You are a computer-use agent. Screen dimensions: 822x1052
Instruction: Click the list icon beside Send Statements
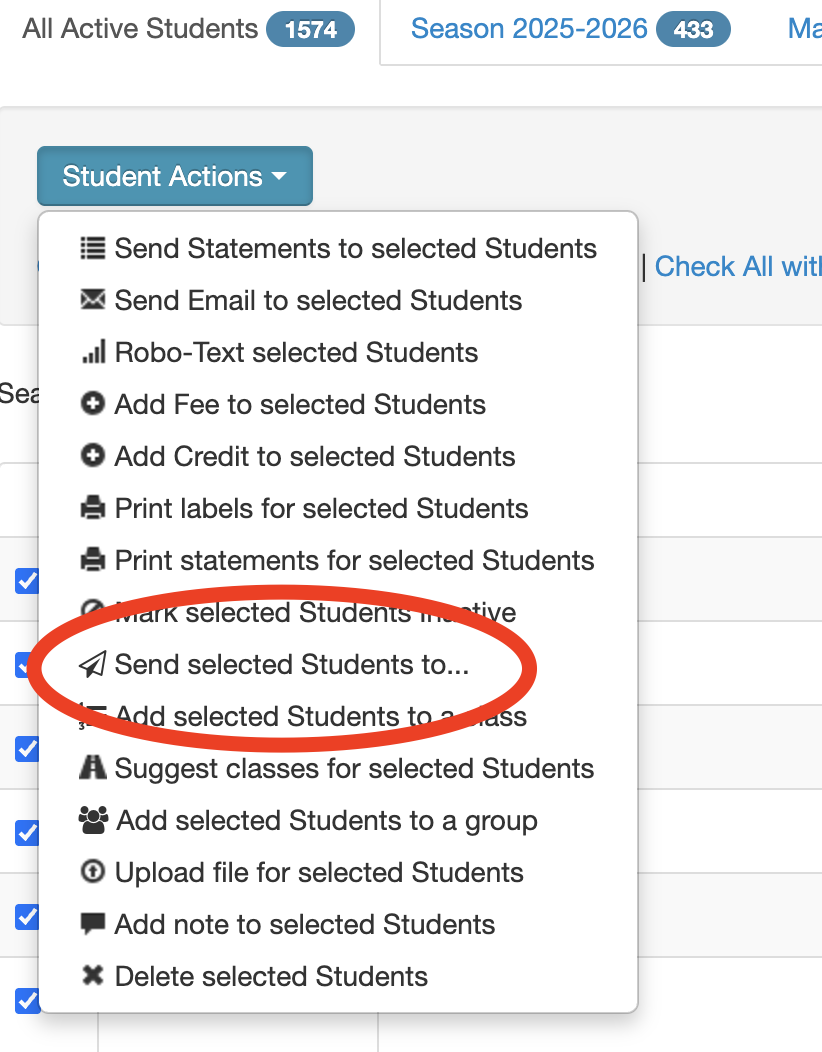[93, 248]
